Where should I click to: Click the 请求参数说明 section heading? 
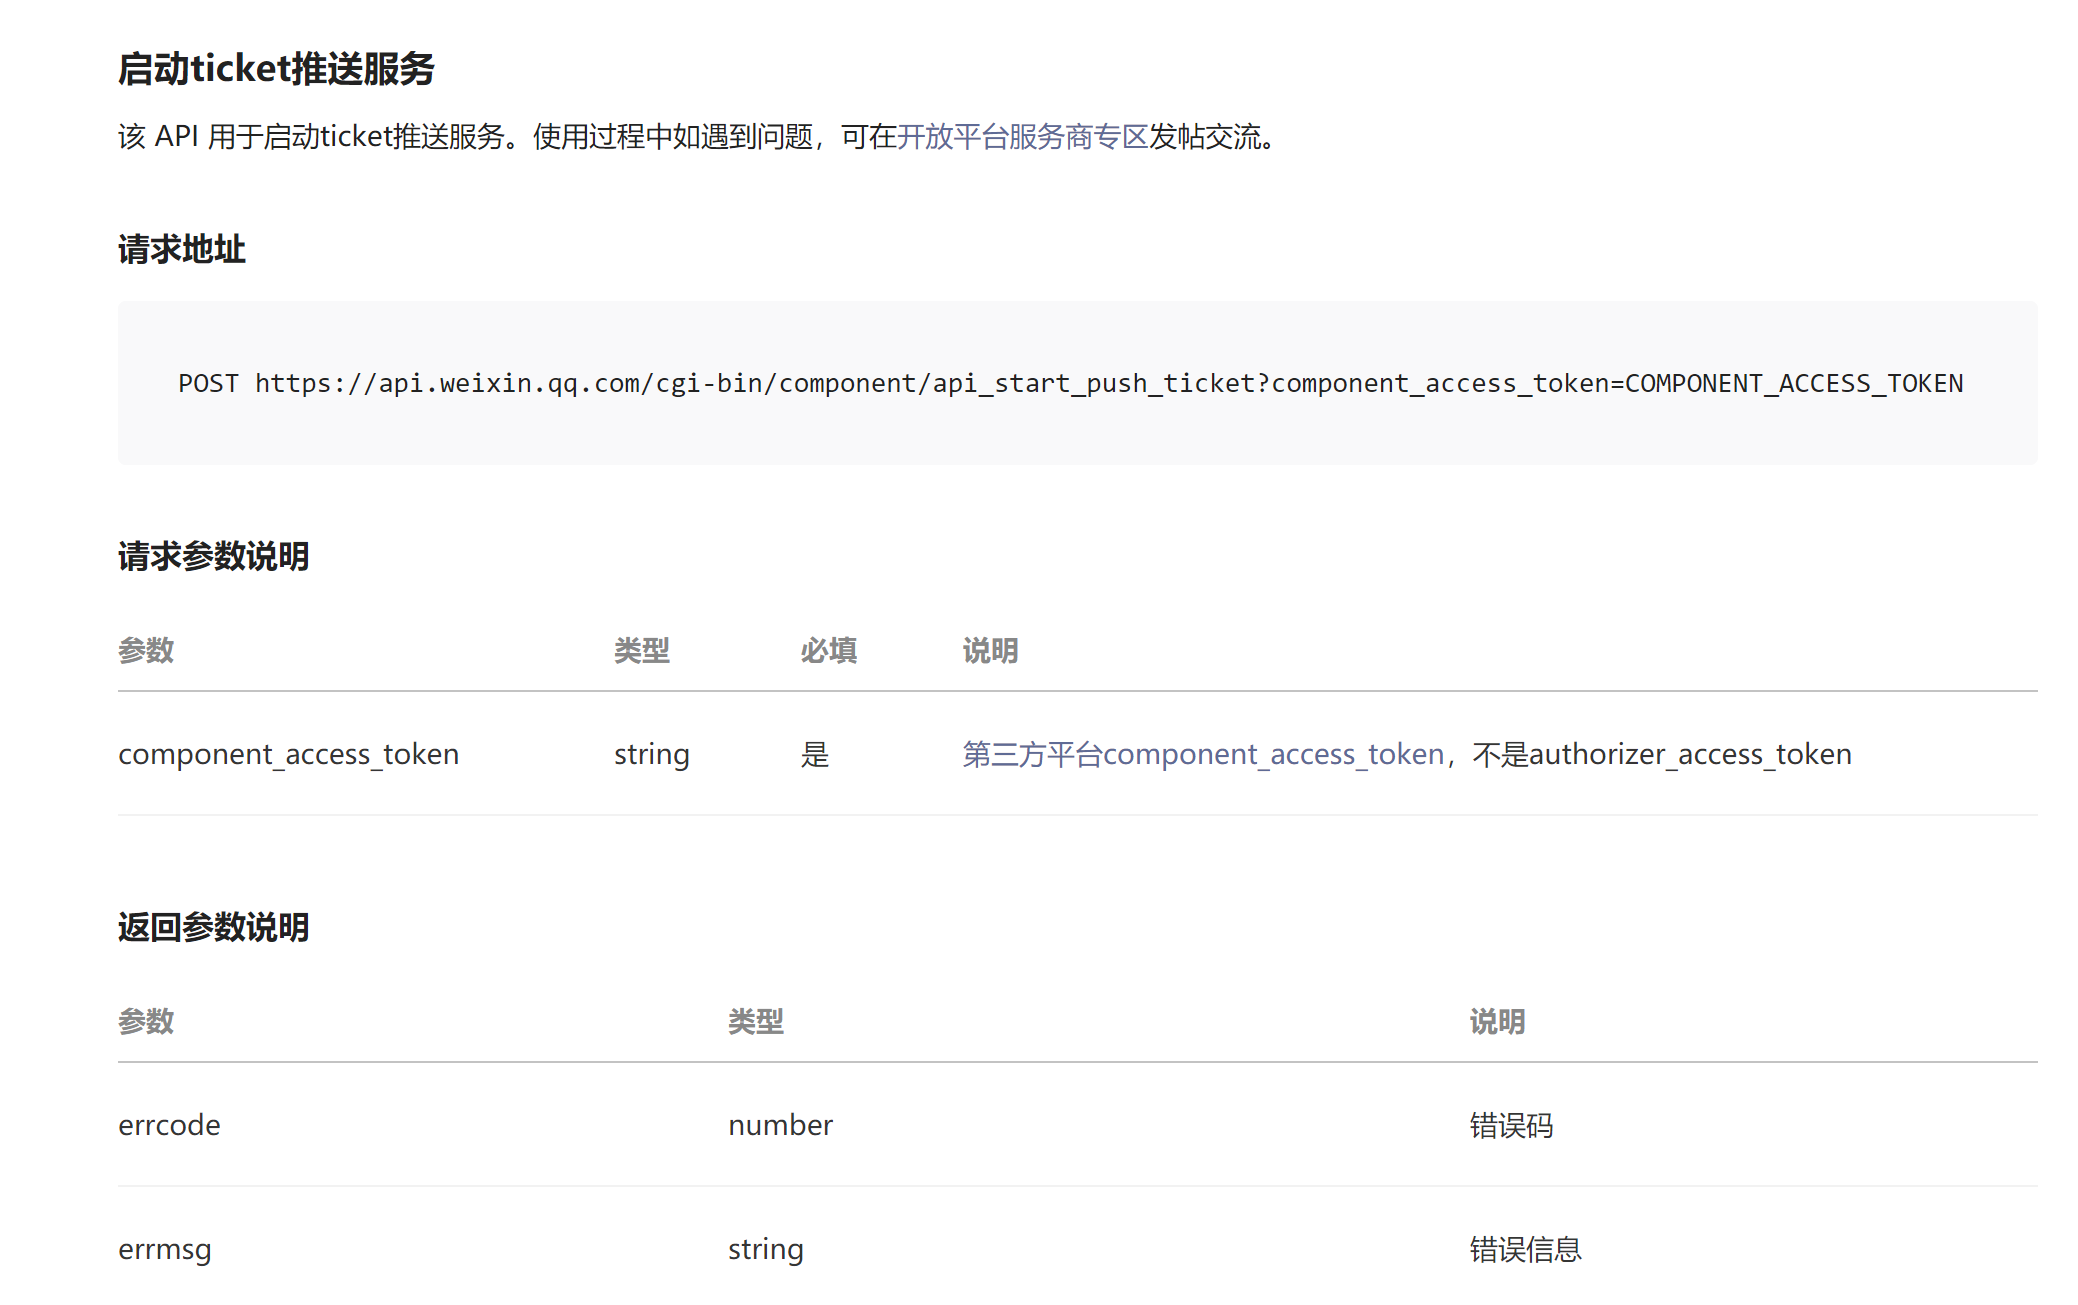(x=213, y=556)
